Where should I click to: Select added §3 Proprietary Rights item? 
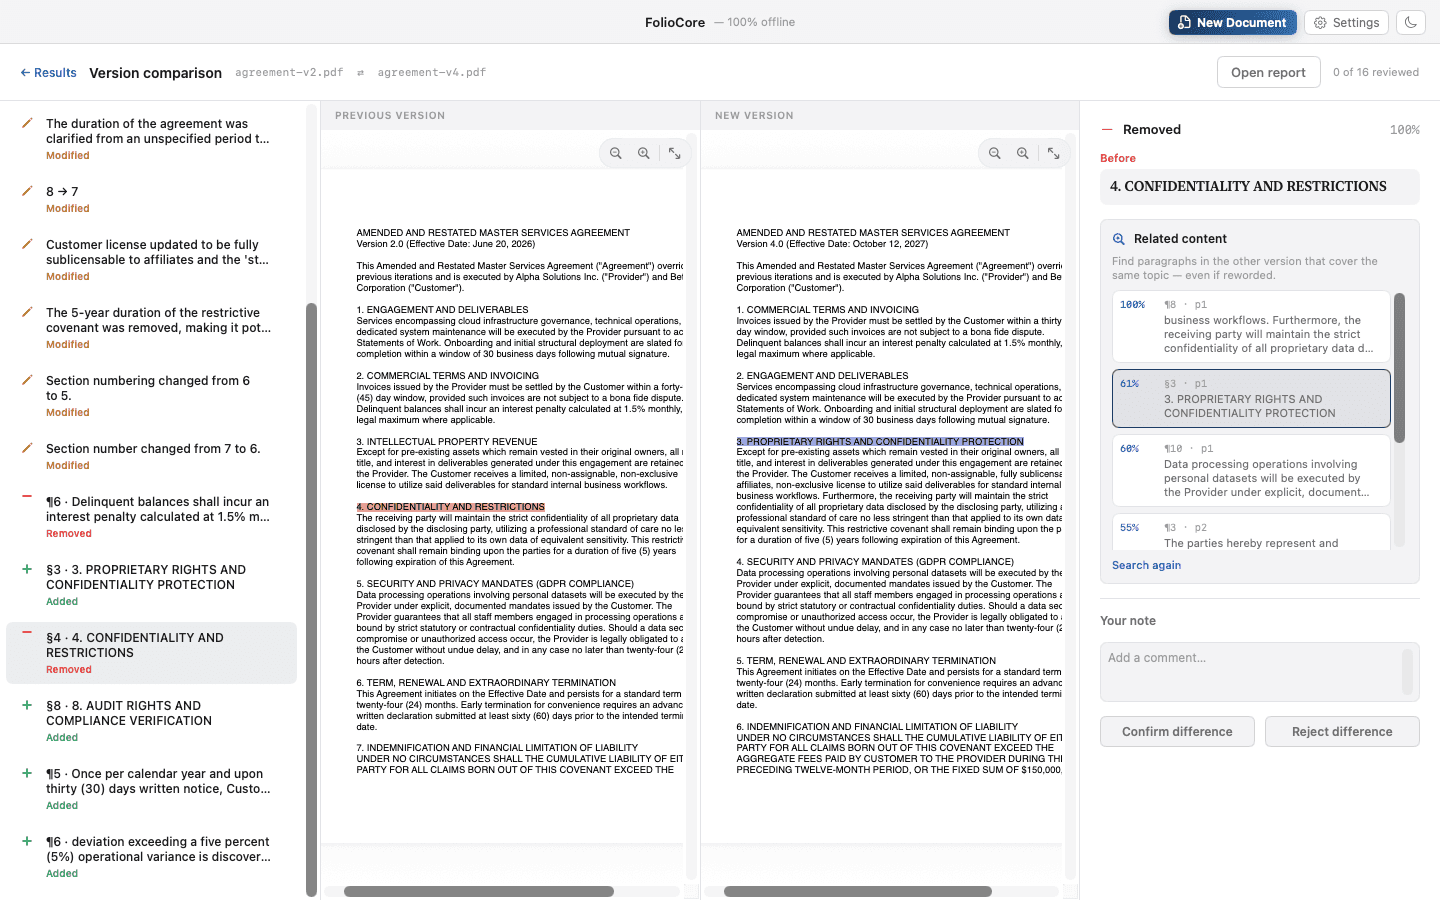tap(152, 585)
